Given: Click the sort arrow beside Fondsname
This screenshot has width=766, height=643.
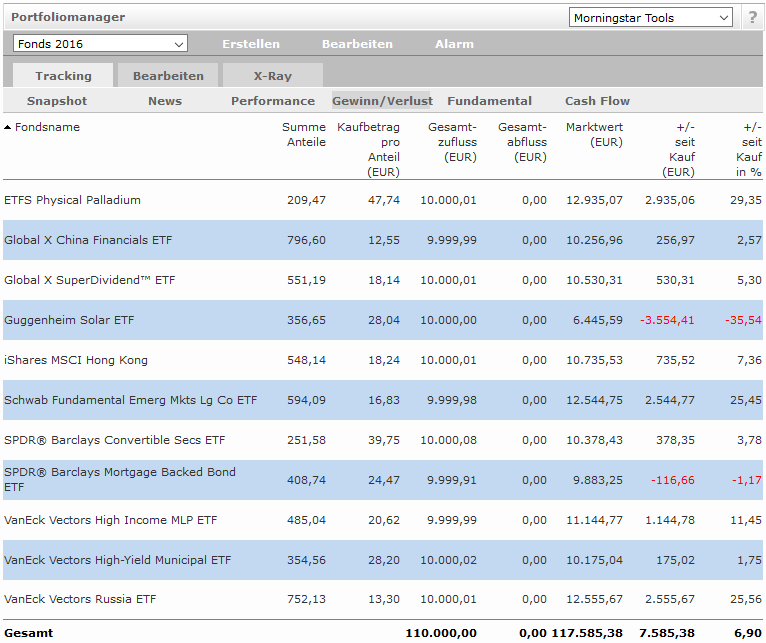Looking at the screenshot, I should tap(8, 128).
